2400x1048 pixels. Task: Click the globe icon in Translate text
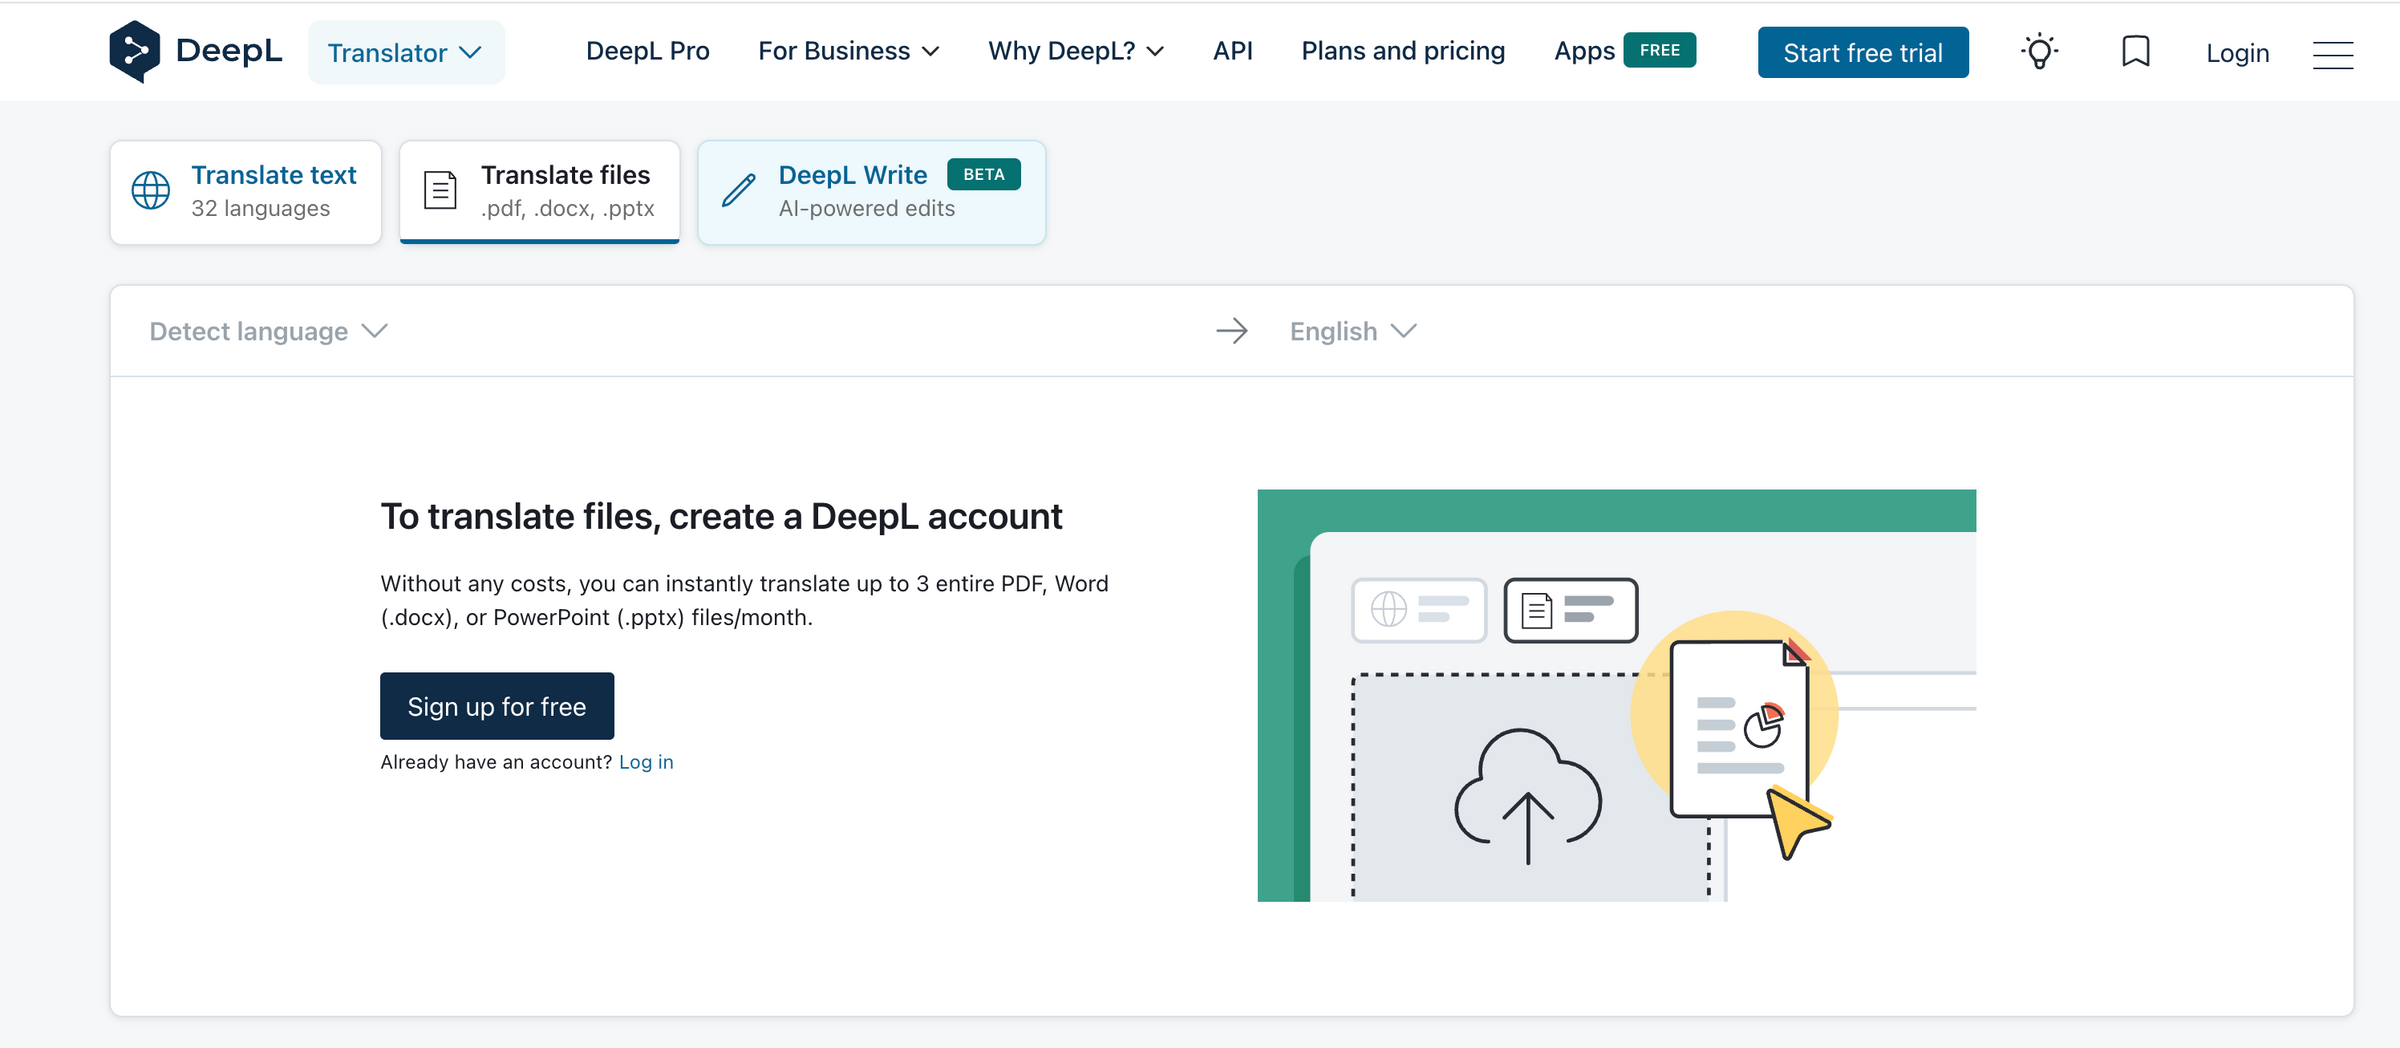(151, 191)
